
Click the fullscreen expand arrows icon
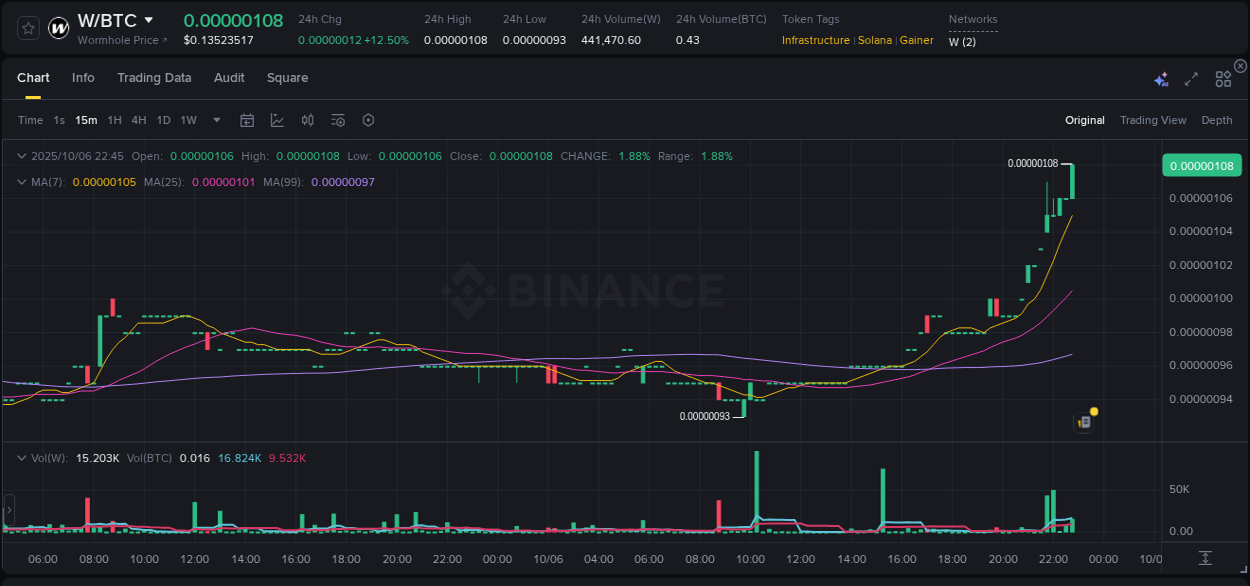pos(1190,78)
